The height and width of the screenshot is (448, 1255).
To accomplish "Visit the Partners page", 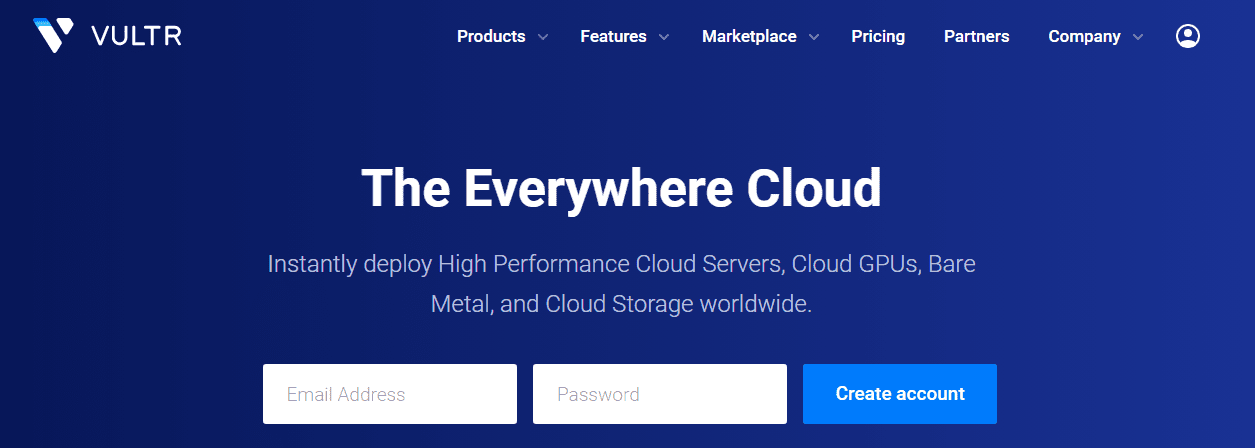I will pyautogui.click(x=976, y=37).
